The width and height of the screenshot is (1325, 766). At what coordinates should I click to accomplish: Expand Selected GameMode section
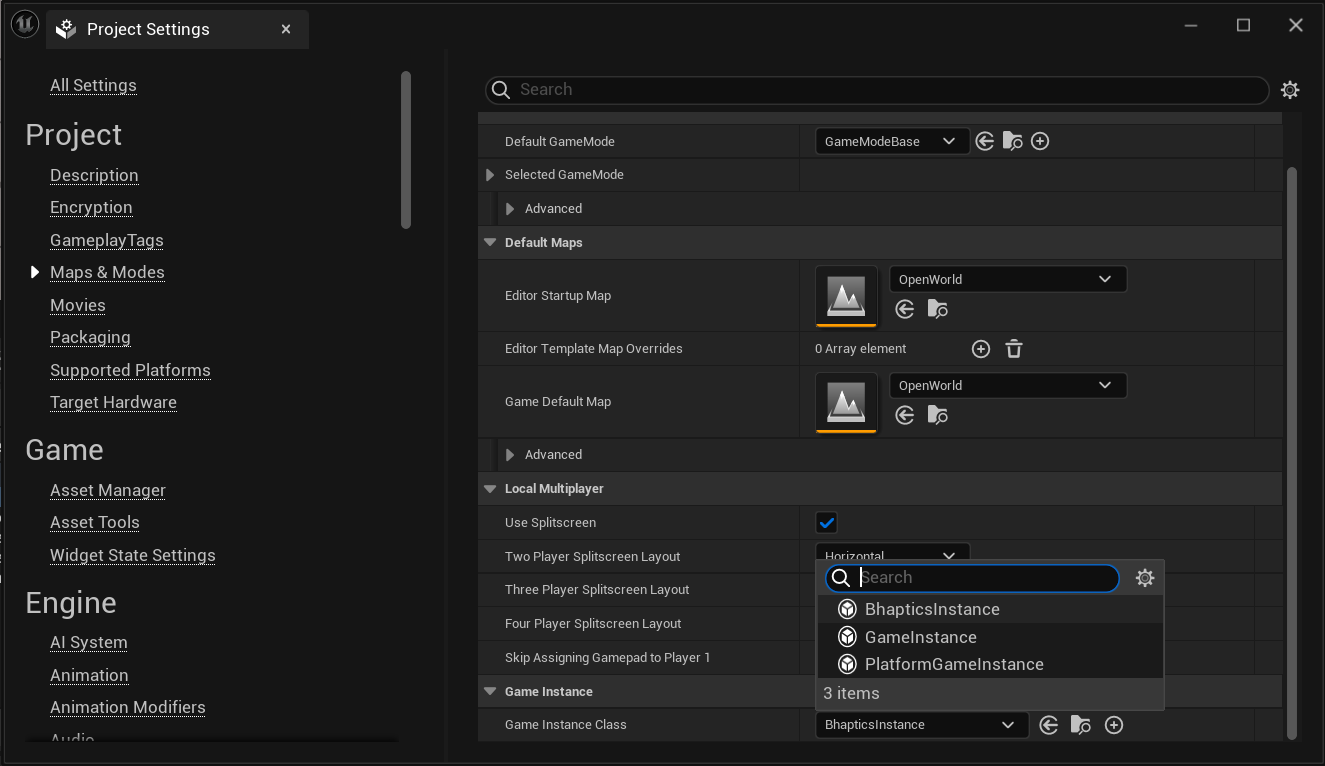tap(490, 175)
